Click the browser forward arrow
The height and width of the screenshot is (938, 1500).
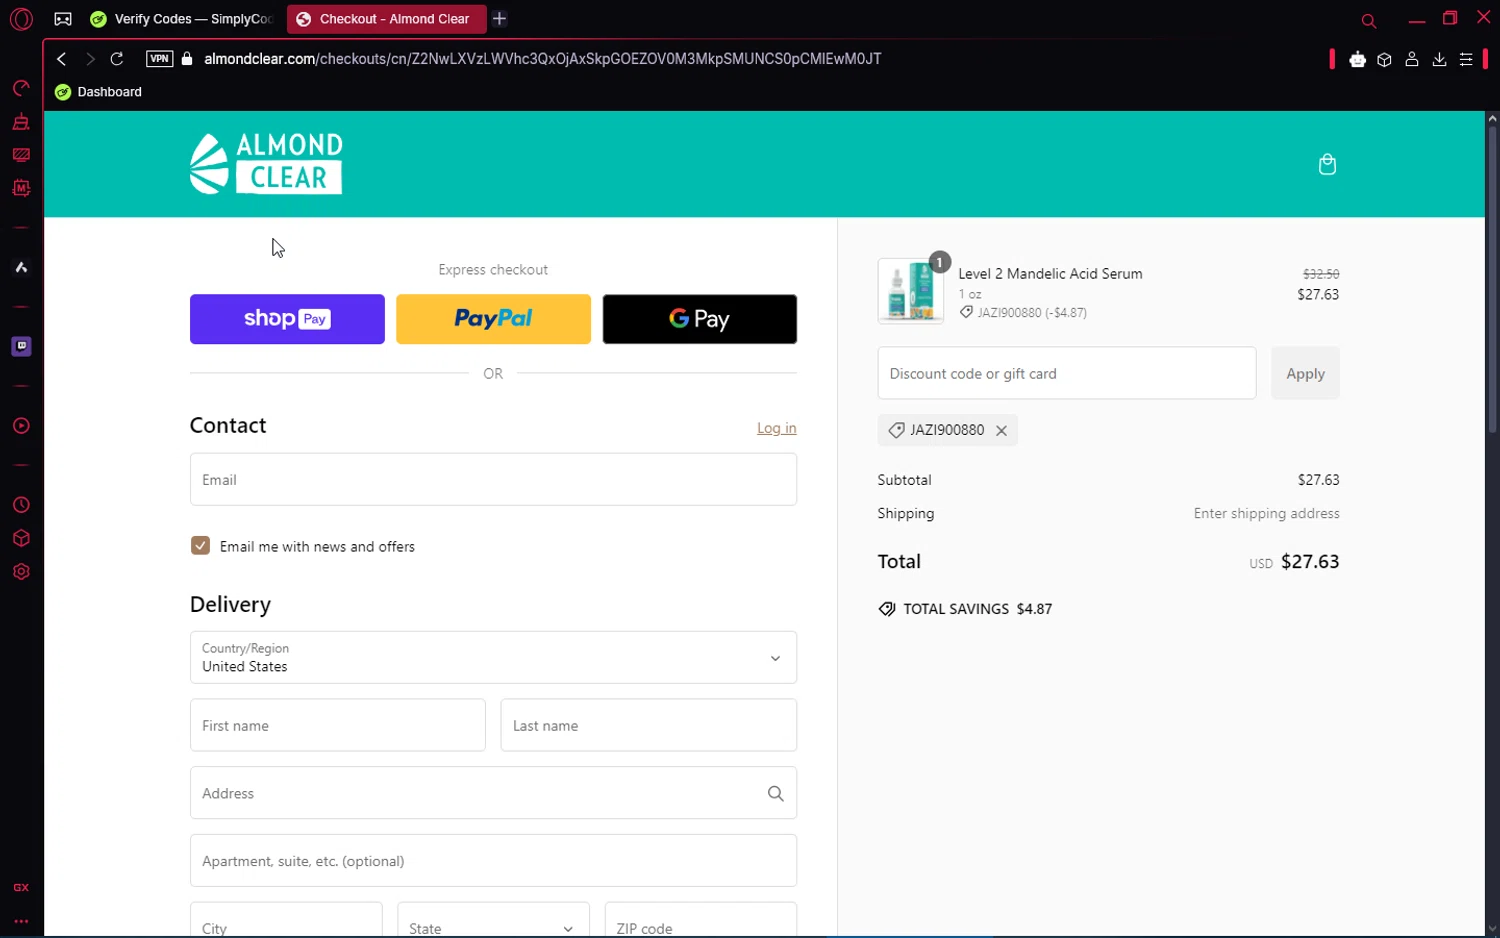click(90, 59)
